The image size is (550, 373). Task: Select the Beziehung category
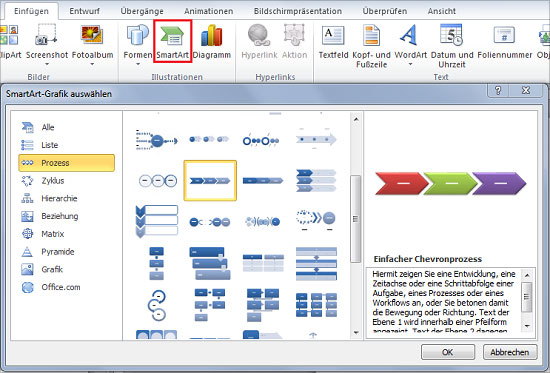coord(66,216)
